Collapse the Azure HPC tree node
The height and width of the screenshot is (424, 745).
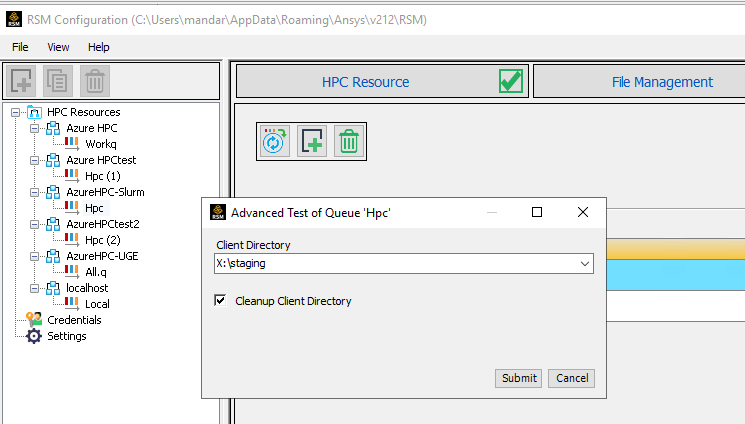coord(34,128)
